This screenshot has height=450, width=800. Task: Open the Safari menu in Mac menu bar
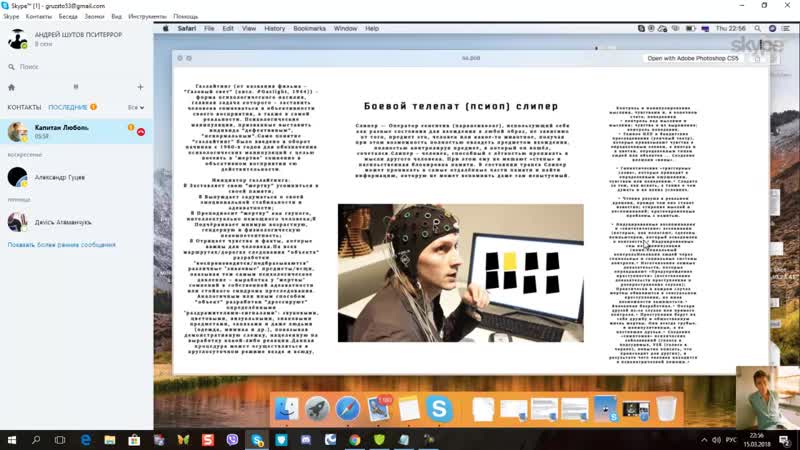[x=187, y=29]
